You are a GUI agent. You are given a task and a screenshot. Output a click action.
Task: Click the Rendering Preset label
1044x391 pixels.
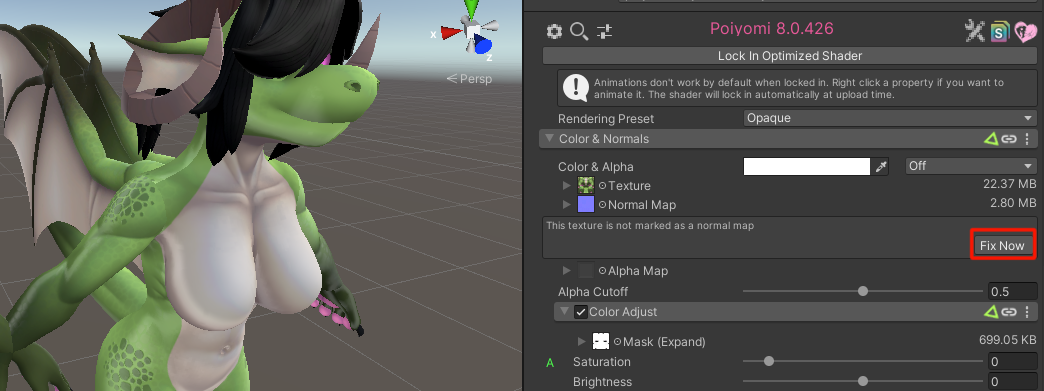(x=606, y=119)
